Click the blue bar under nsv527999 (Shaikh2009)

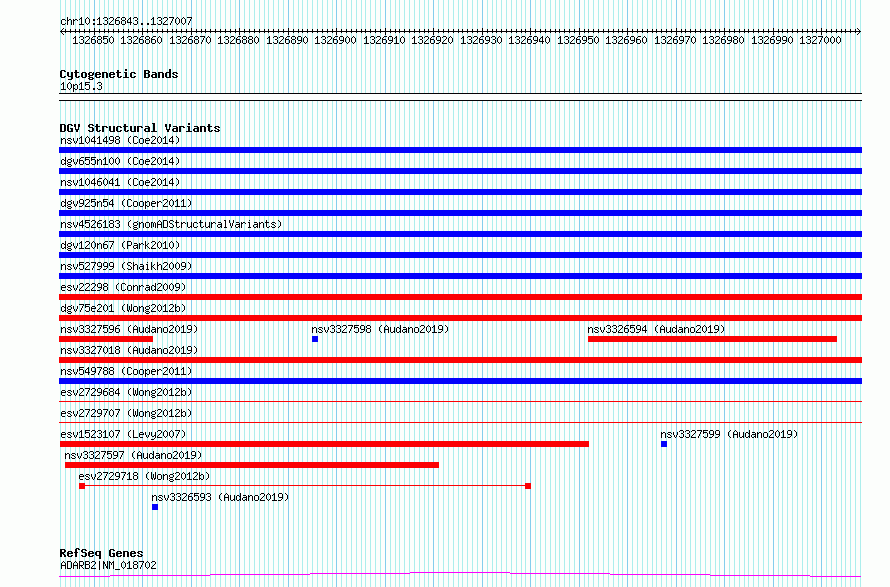pyautogui.click(x=460, y=276)
